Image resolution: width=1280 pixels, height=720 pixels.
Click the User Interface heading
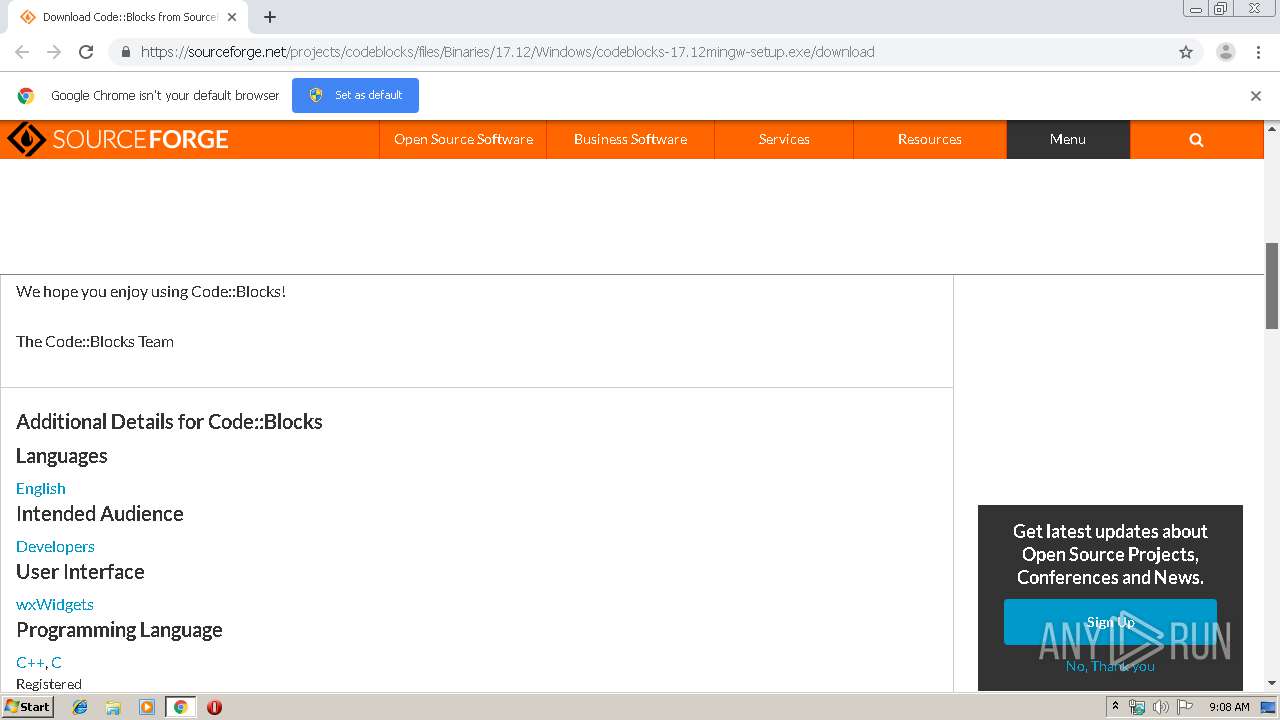pyautogui.click(x=80, y=572)
